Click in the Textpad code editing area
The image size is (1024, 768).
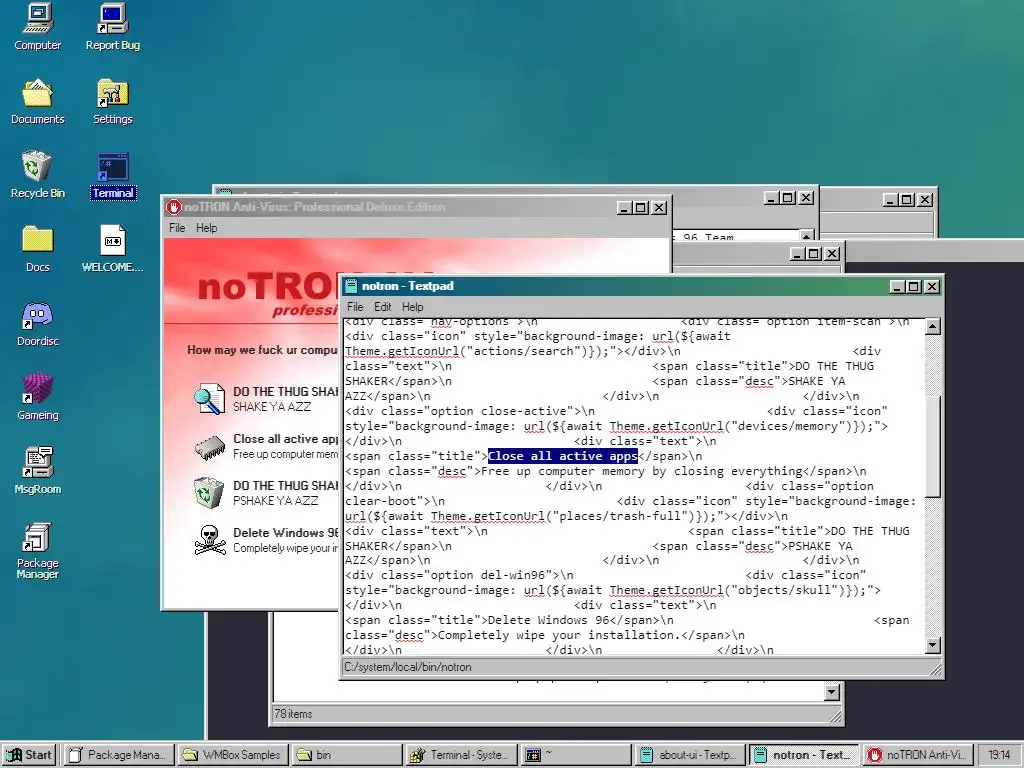tap(633, 486)
